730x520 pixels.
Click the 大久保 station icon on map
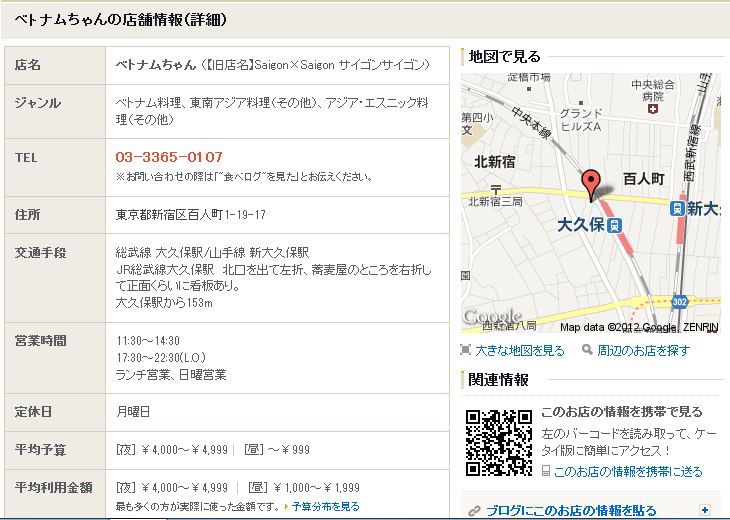pos(616,225)
